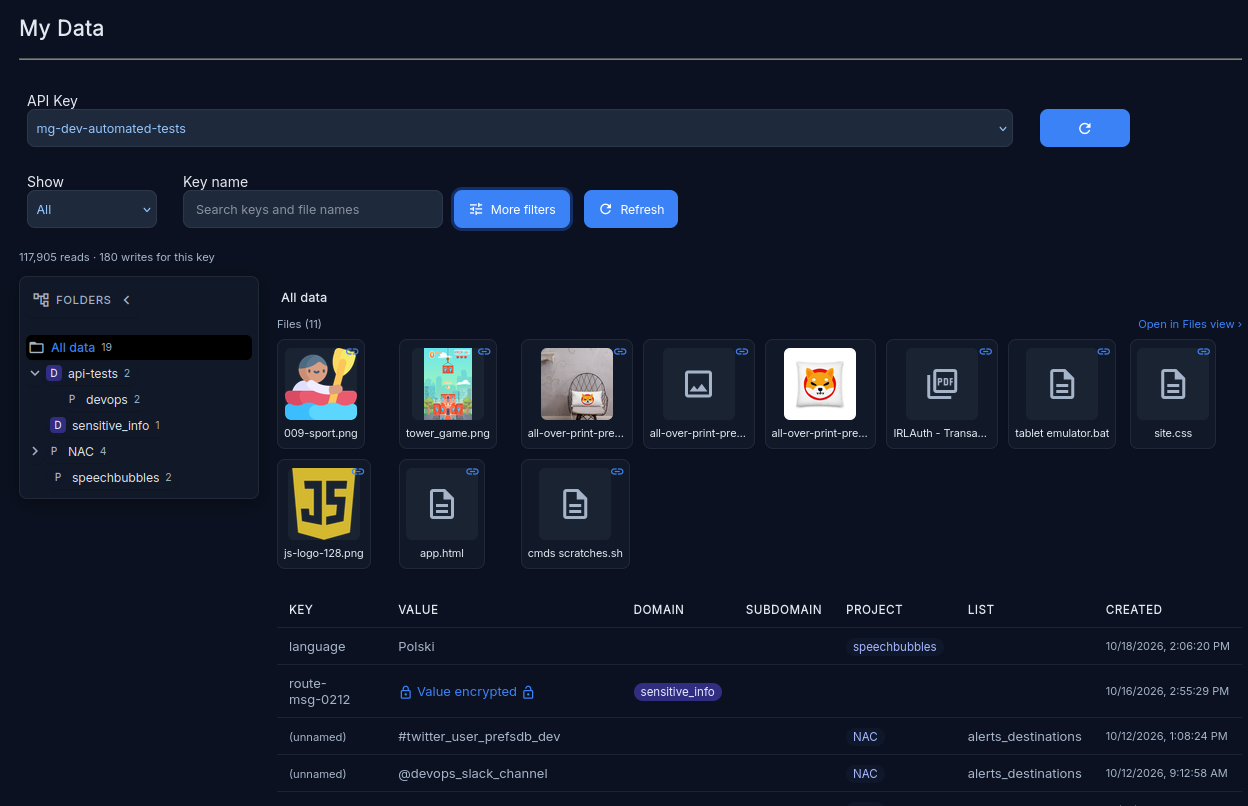The image size is (1248, 806).
Task: Click the link icon on tower_game.png card
Action: pyautogui.click(x=484, y=352)
